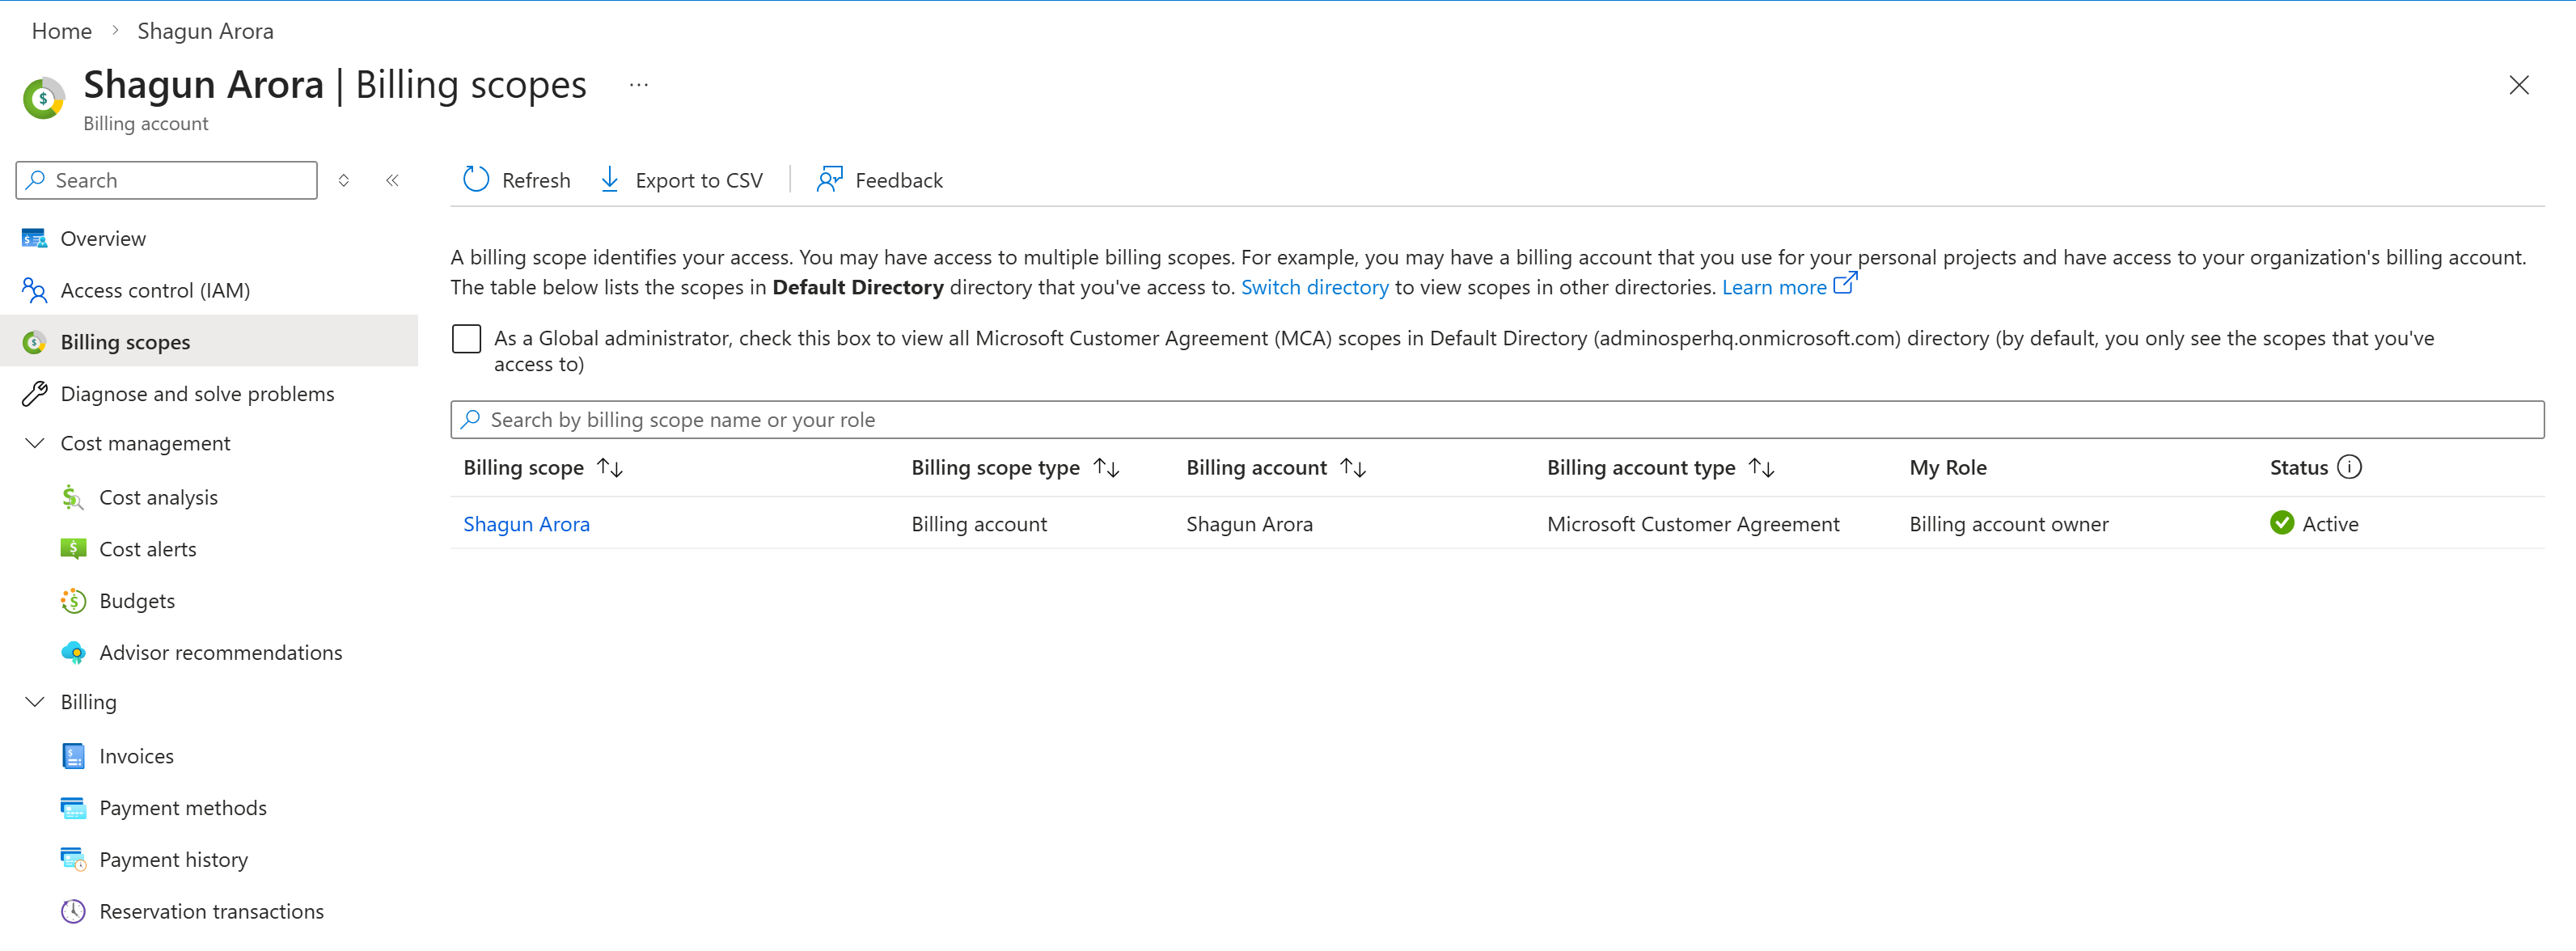Viewport: 2576px width, 951px height.
Task: Click the Status info icon
Action: point(2349,467)
